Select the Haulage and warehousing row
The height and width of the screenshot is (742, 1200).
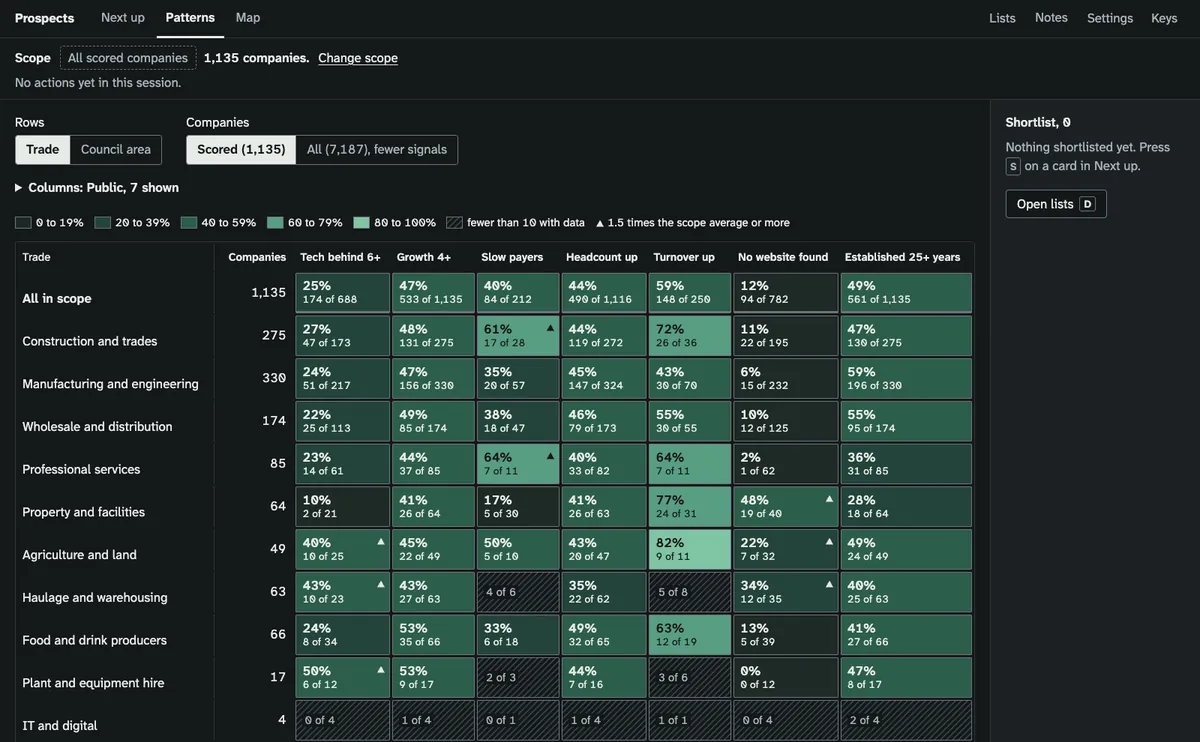pos(95,598)
